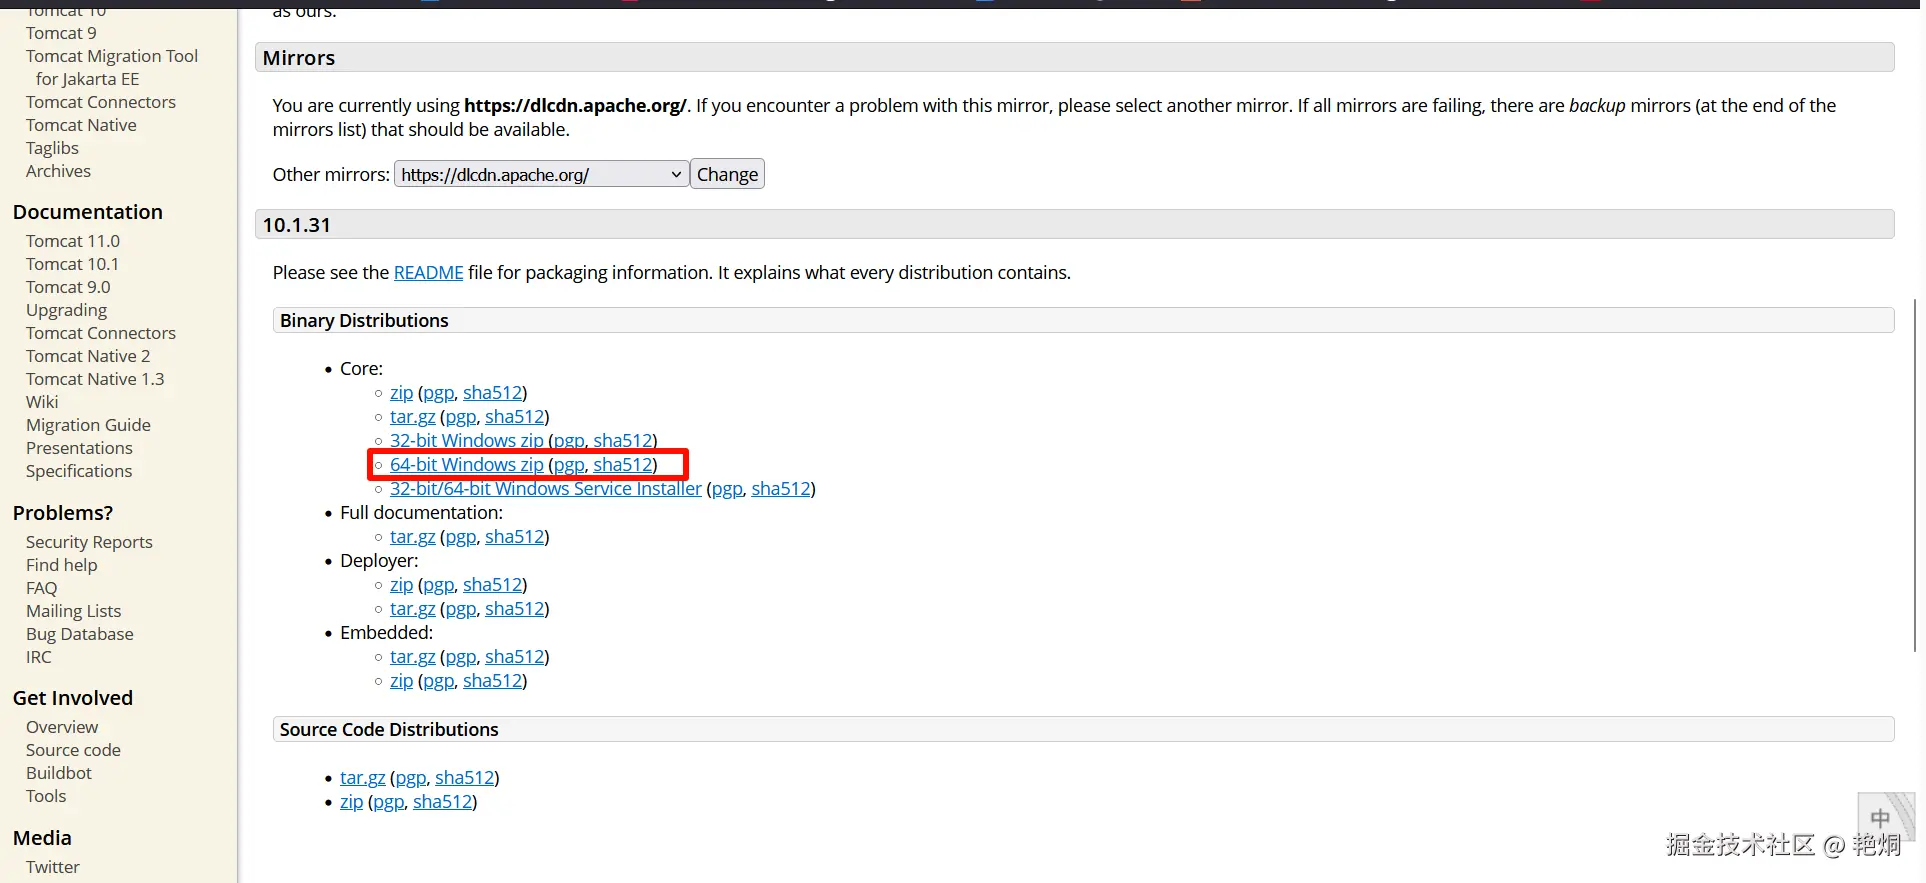Download source code tar.gz

click(x=362, y=778)
